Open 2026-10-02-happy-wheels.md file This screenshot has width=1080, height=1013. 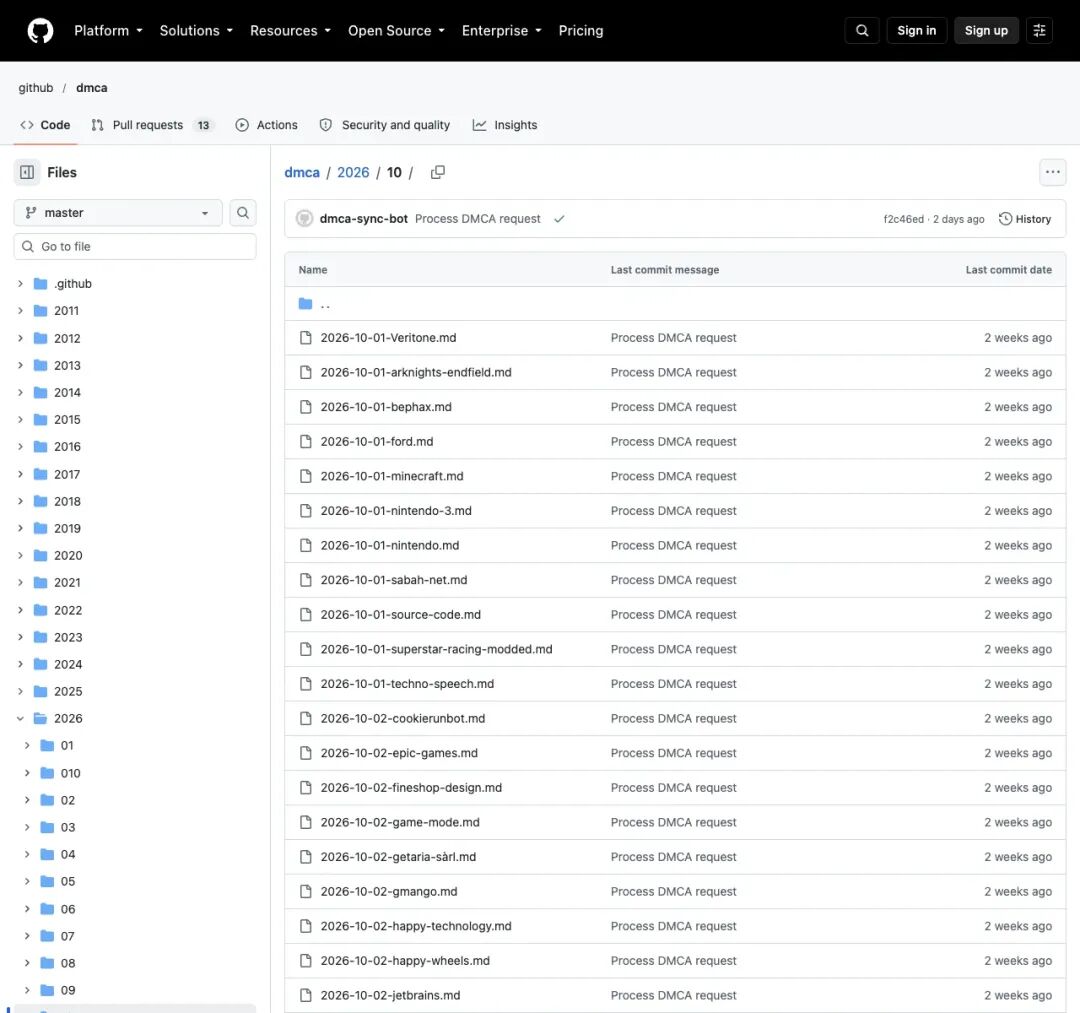click(x=404, y=961)
